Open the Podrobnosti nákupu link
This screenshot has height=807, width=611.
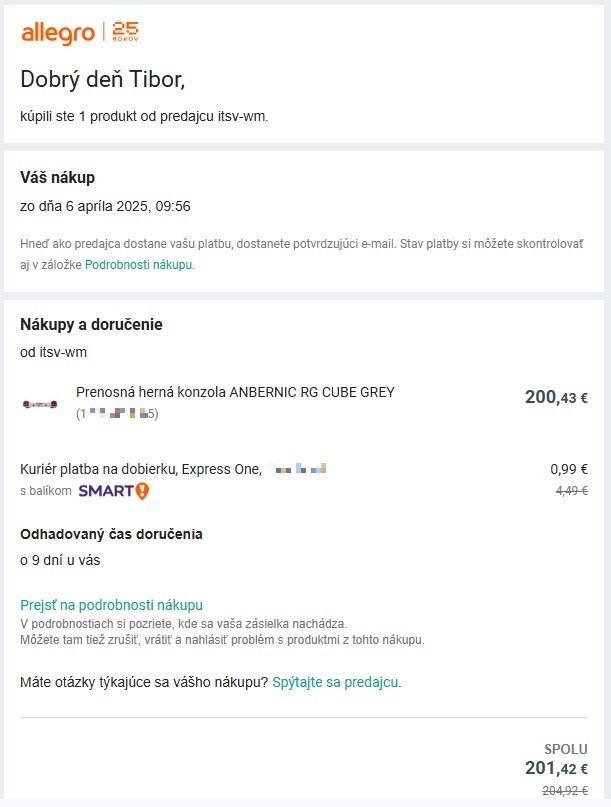138,265
